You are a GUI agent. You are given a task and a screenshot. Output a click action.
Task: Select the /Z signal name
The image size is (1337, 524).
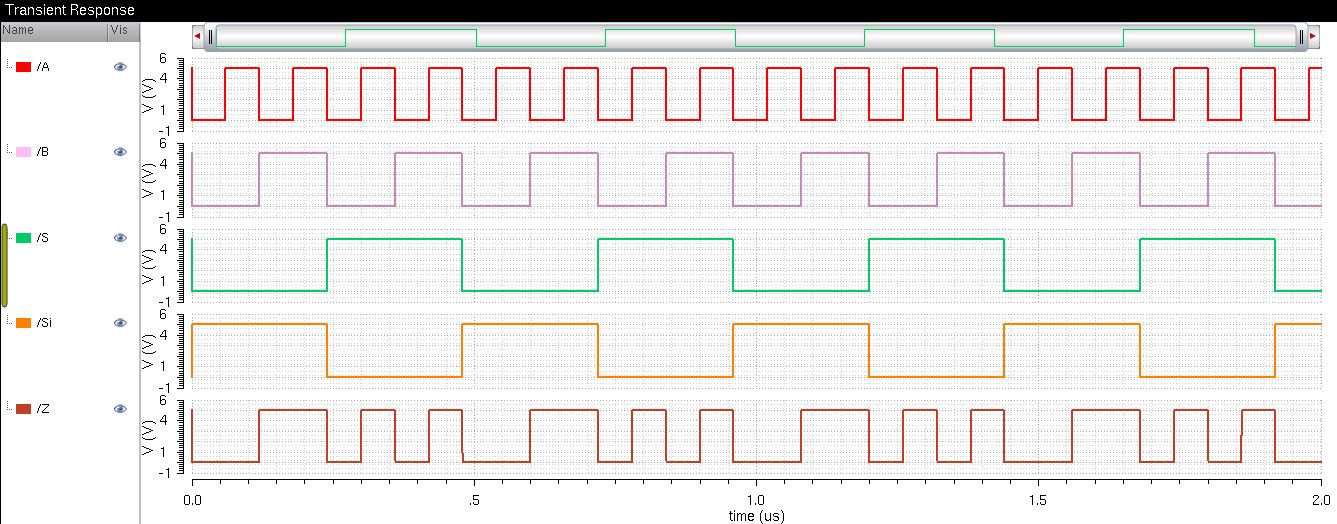[x=43, y=409]
